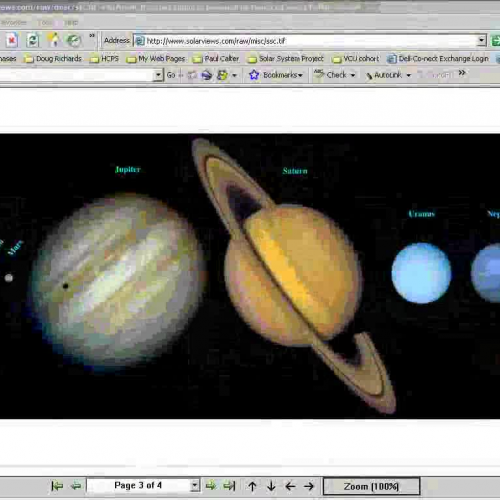Open the Help menu
The image size is (500, 500).
71,23
